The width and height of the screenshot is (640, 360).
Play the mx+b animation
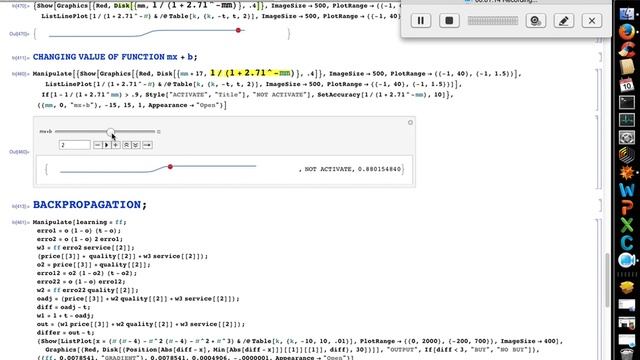(107, 145)
